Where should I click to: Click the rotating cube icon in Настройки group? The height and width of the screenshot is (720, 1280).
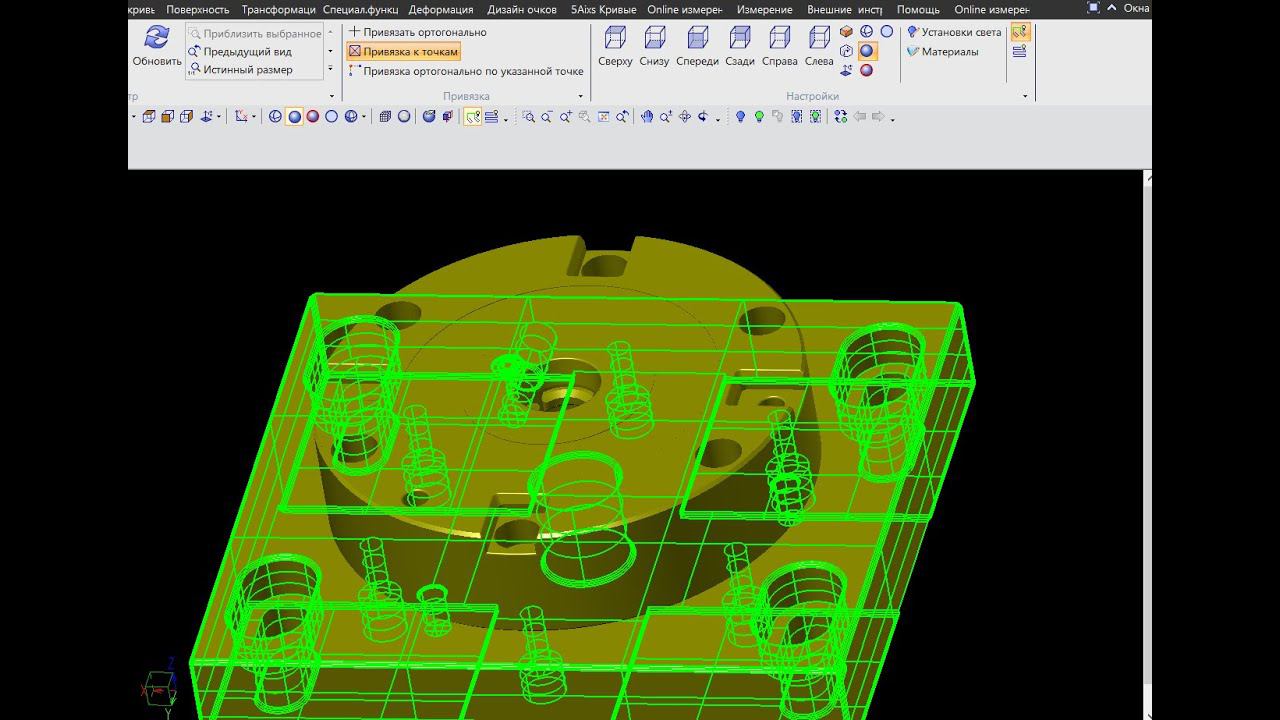click(846, 51)
